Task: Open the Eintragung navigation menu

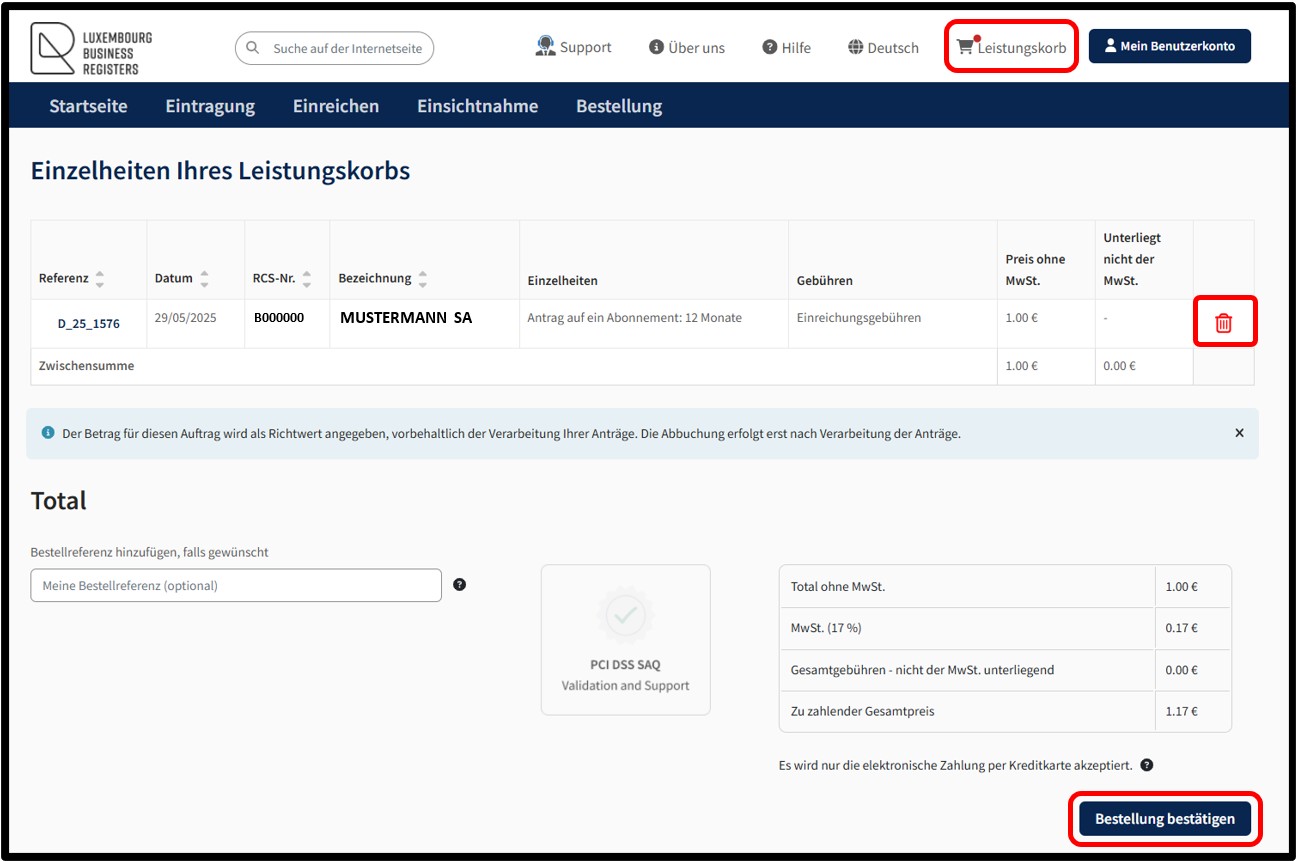Action: [210, 106]
